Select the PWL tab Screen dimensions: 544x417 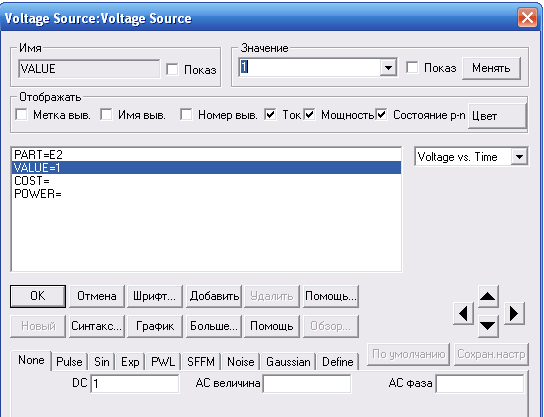(x=163, y=362)
